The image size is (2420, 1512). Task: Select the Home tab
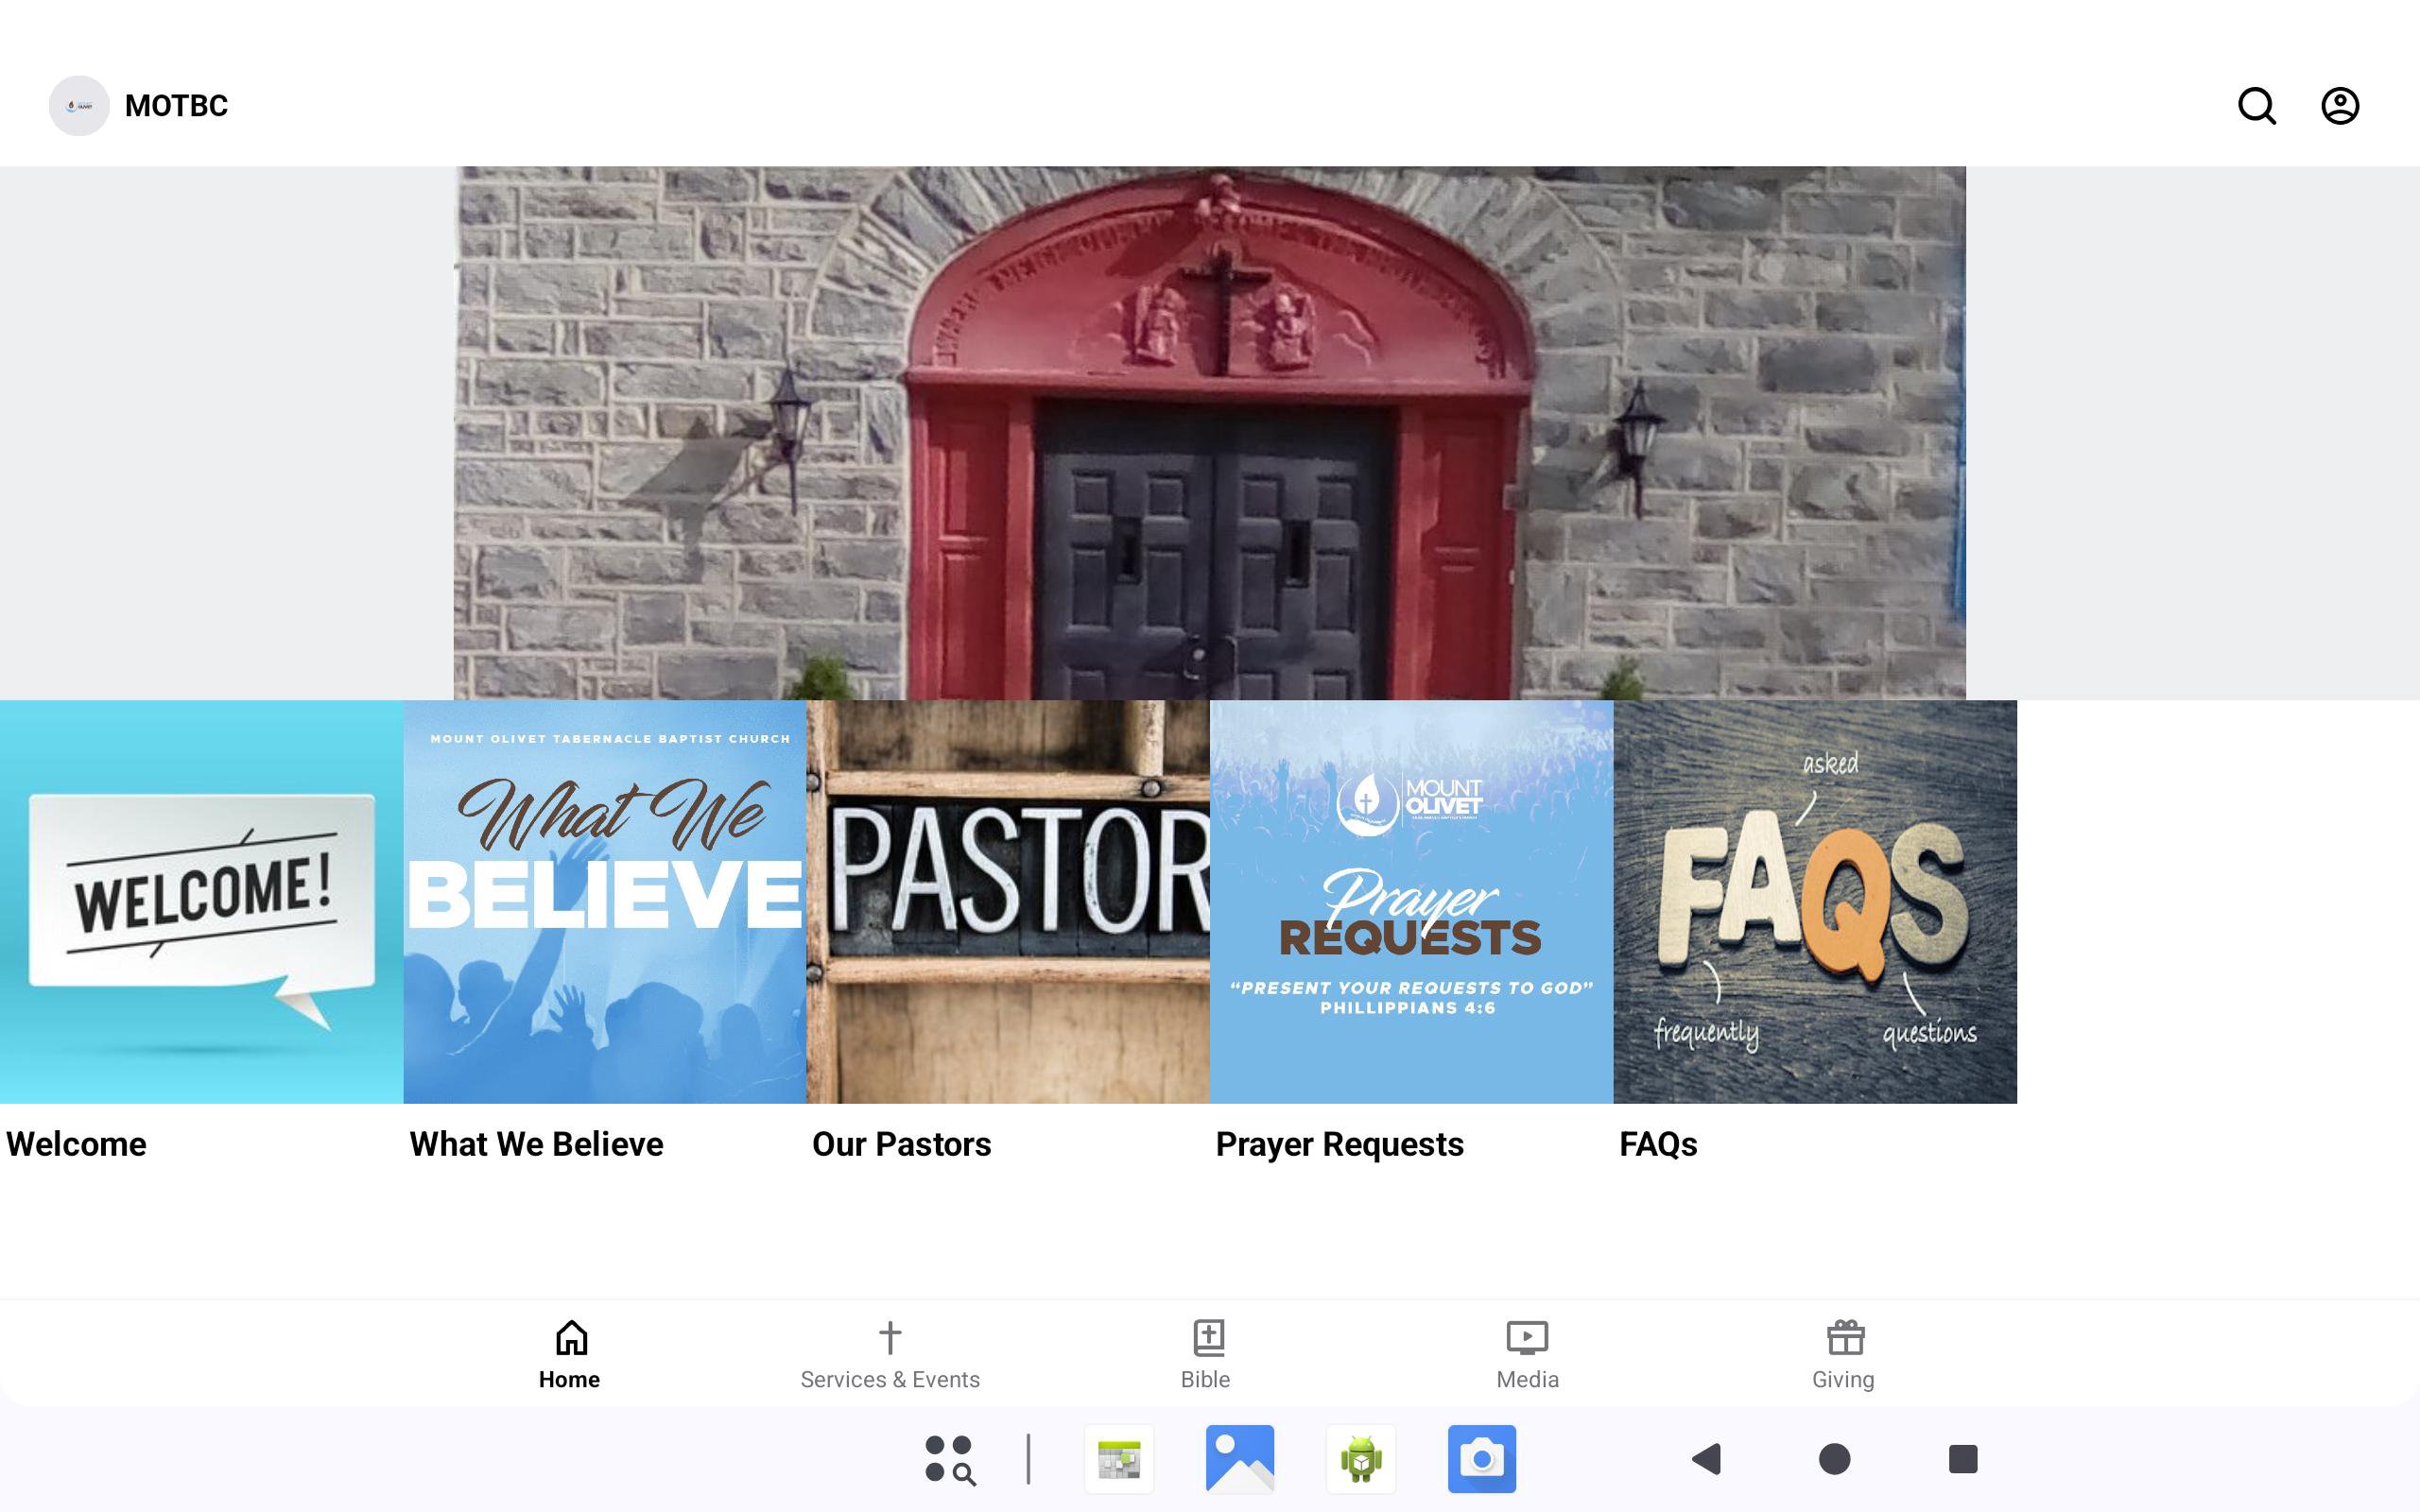coord(570,1354)
